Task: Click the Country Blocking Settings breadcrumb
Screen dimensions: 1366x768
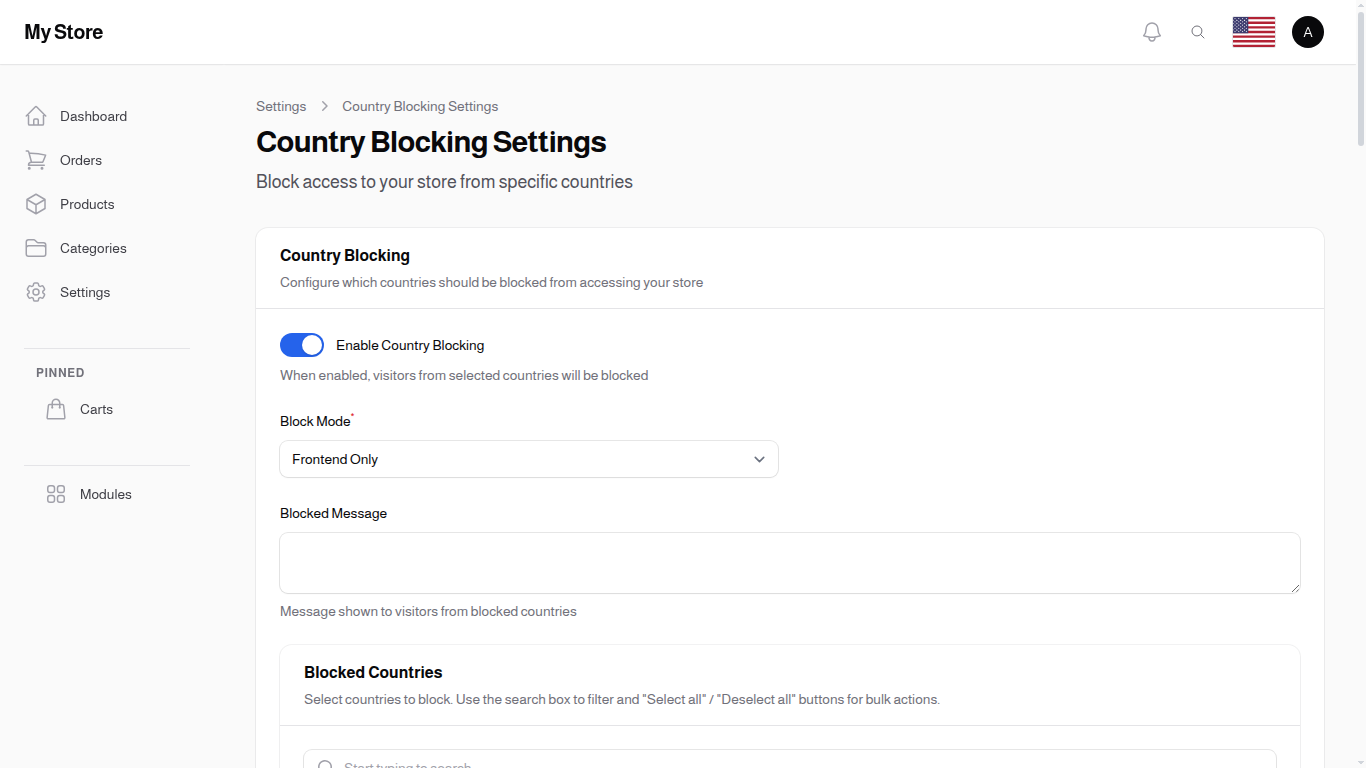Action: click(420, 106)
